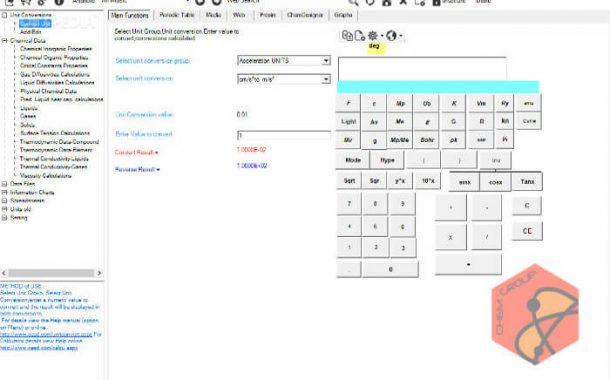Expand the Data Files tree node
The image size is (610, 380).
(4, 184)
